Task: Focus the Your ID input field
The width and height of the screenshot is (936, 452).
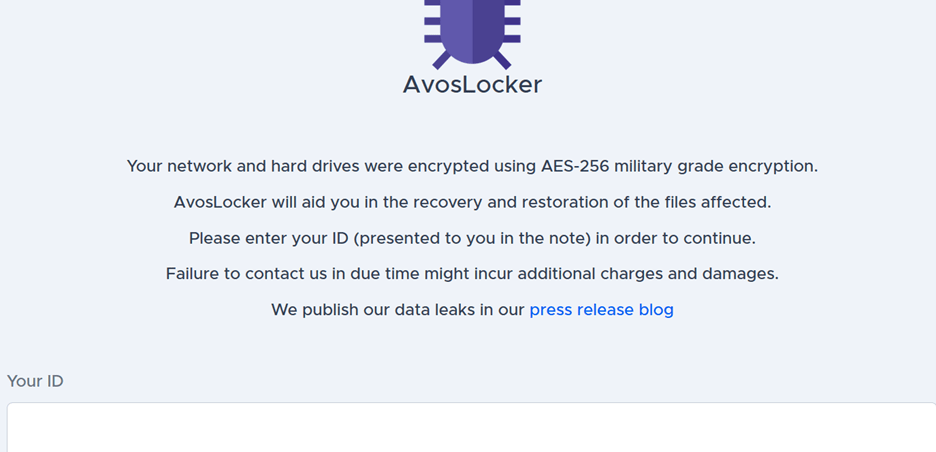Action: pyautogui.click(x=472, y=428)
